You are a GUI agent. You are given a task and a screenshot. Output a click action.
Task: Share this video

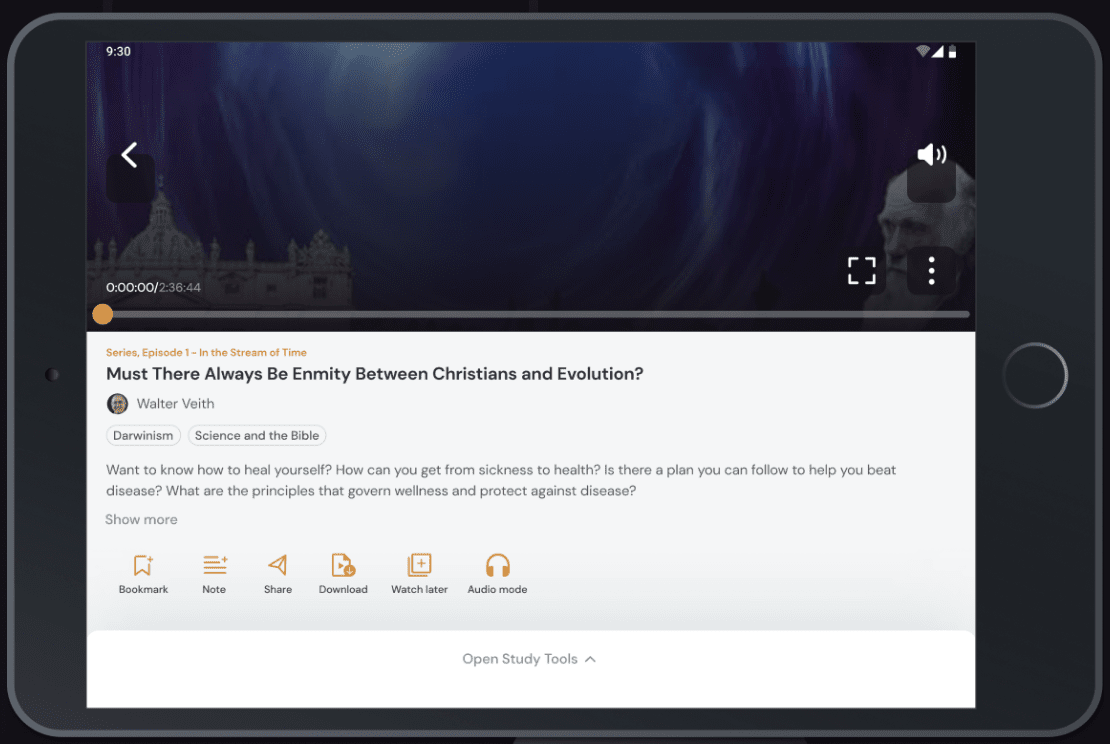[x=278, y=575]
